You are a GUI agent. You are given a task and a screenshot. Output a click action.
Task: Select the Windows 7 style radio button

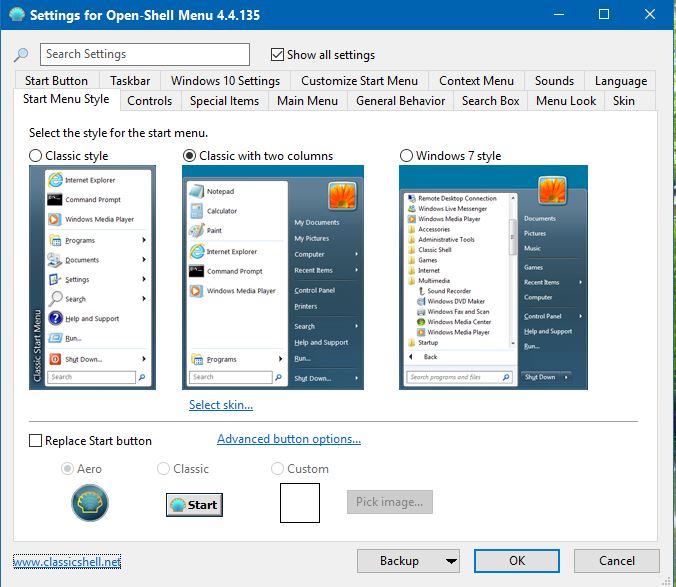point(406,156)
